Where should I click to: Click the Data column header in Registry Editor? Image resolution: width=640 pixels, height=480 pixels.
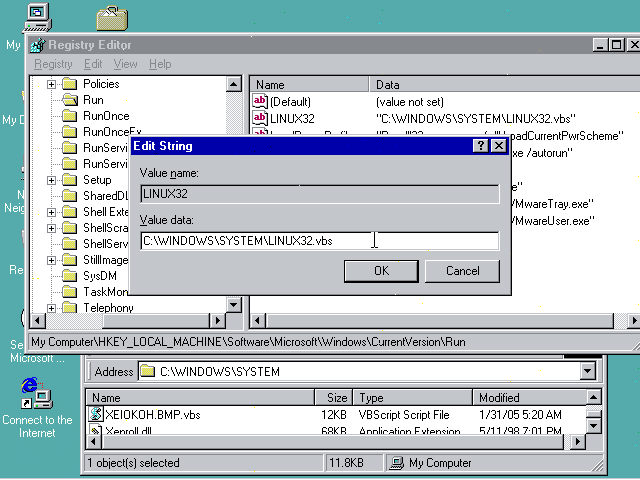click(x=504, y=85)
